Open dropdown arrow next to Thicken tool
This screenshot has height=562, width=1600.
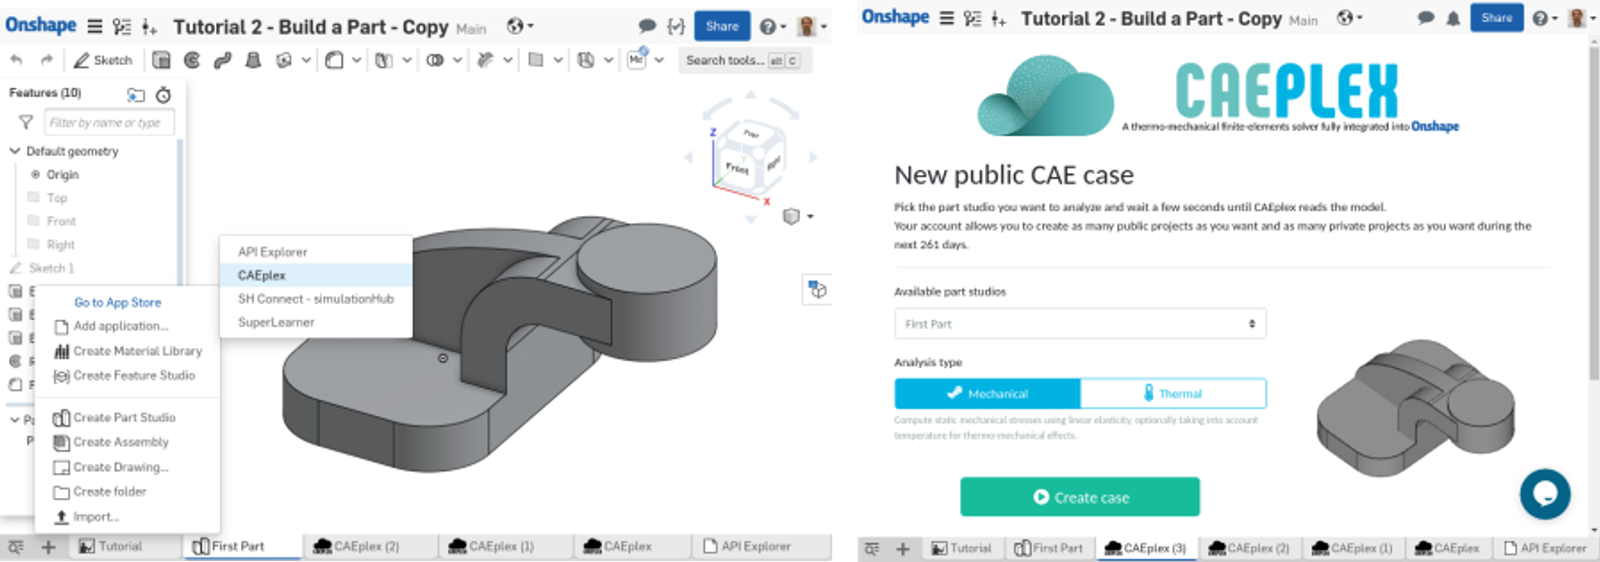point(305,60)
